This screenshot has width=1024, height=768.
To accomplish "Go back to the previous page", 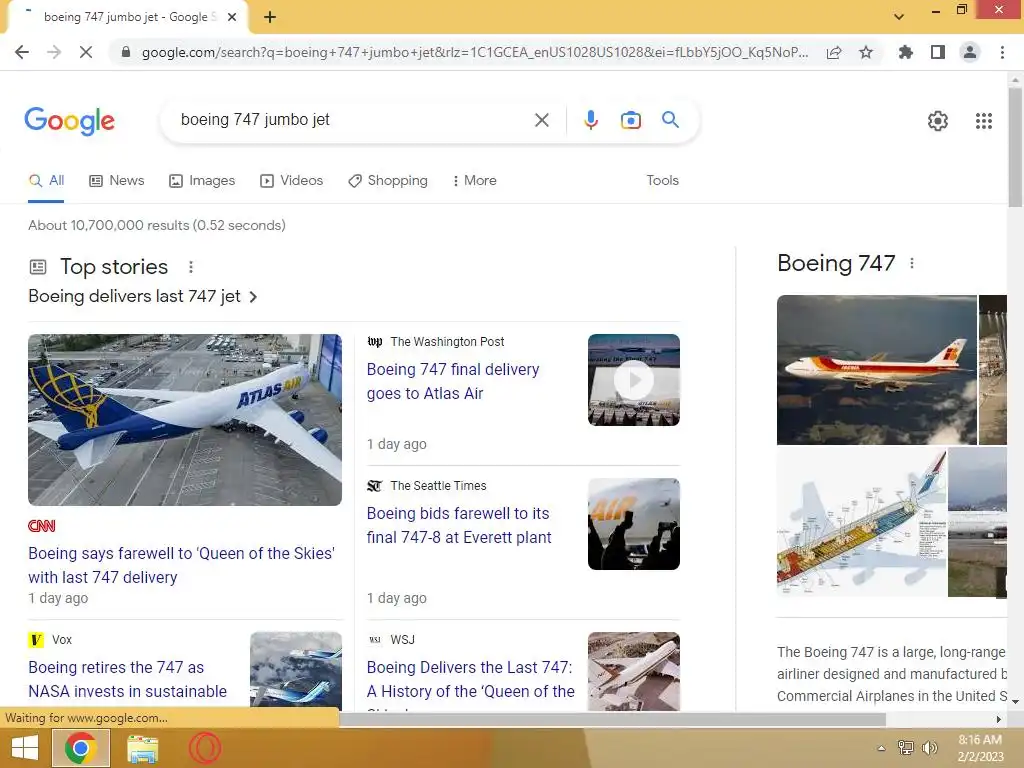I will [22, 52].
